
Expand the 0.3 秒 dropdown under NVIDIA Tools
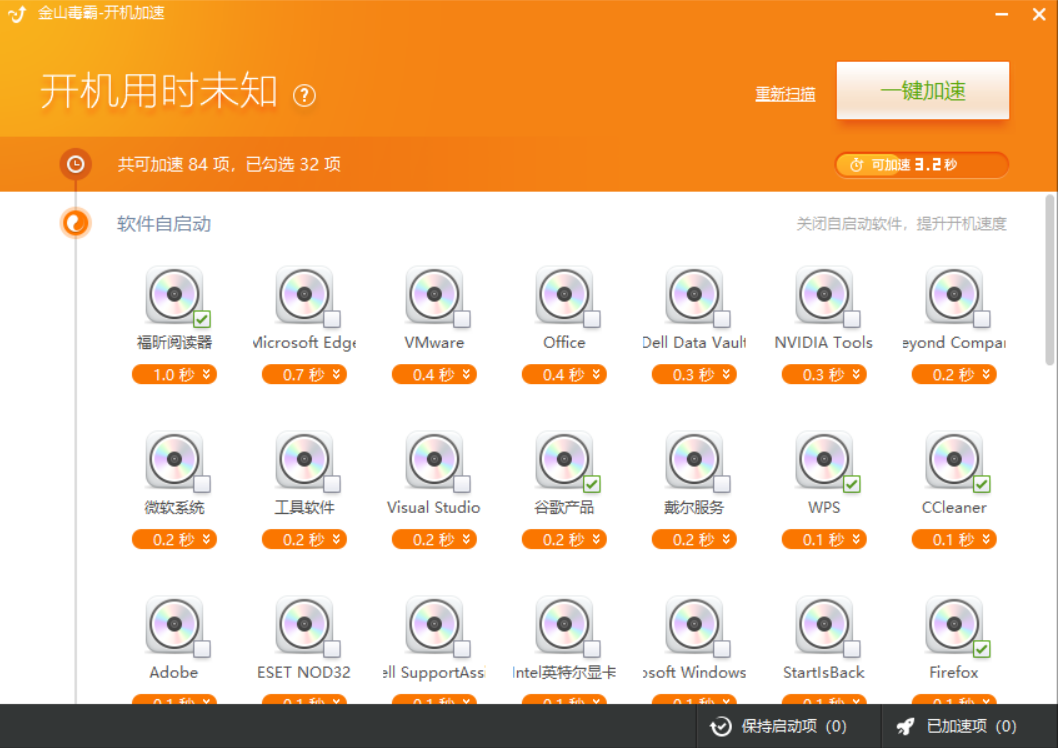[x=824, y=374]
